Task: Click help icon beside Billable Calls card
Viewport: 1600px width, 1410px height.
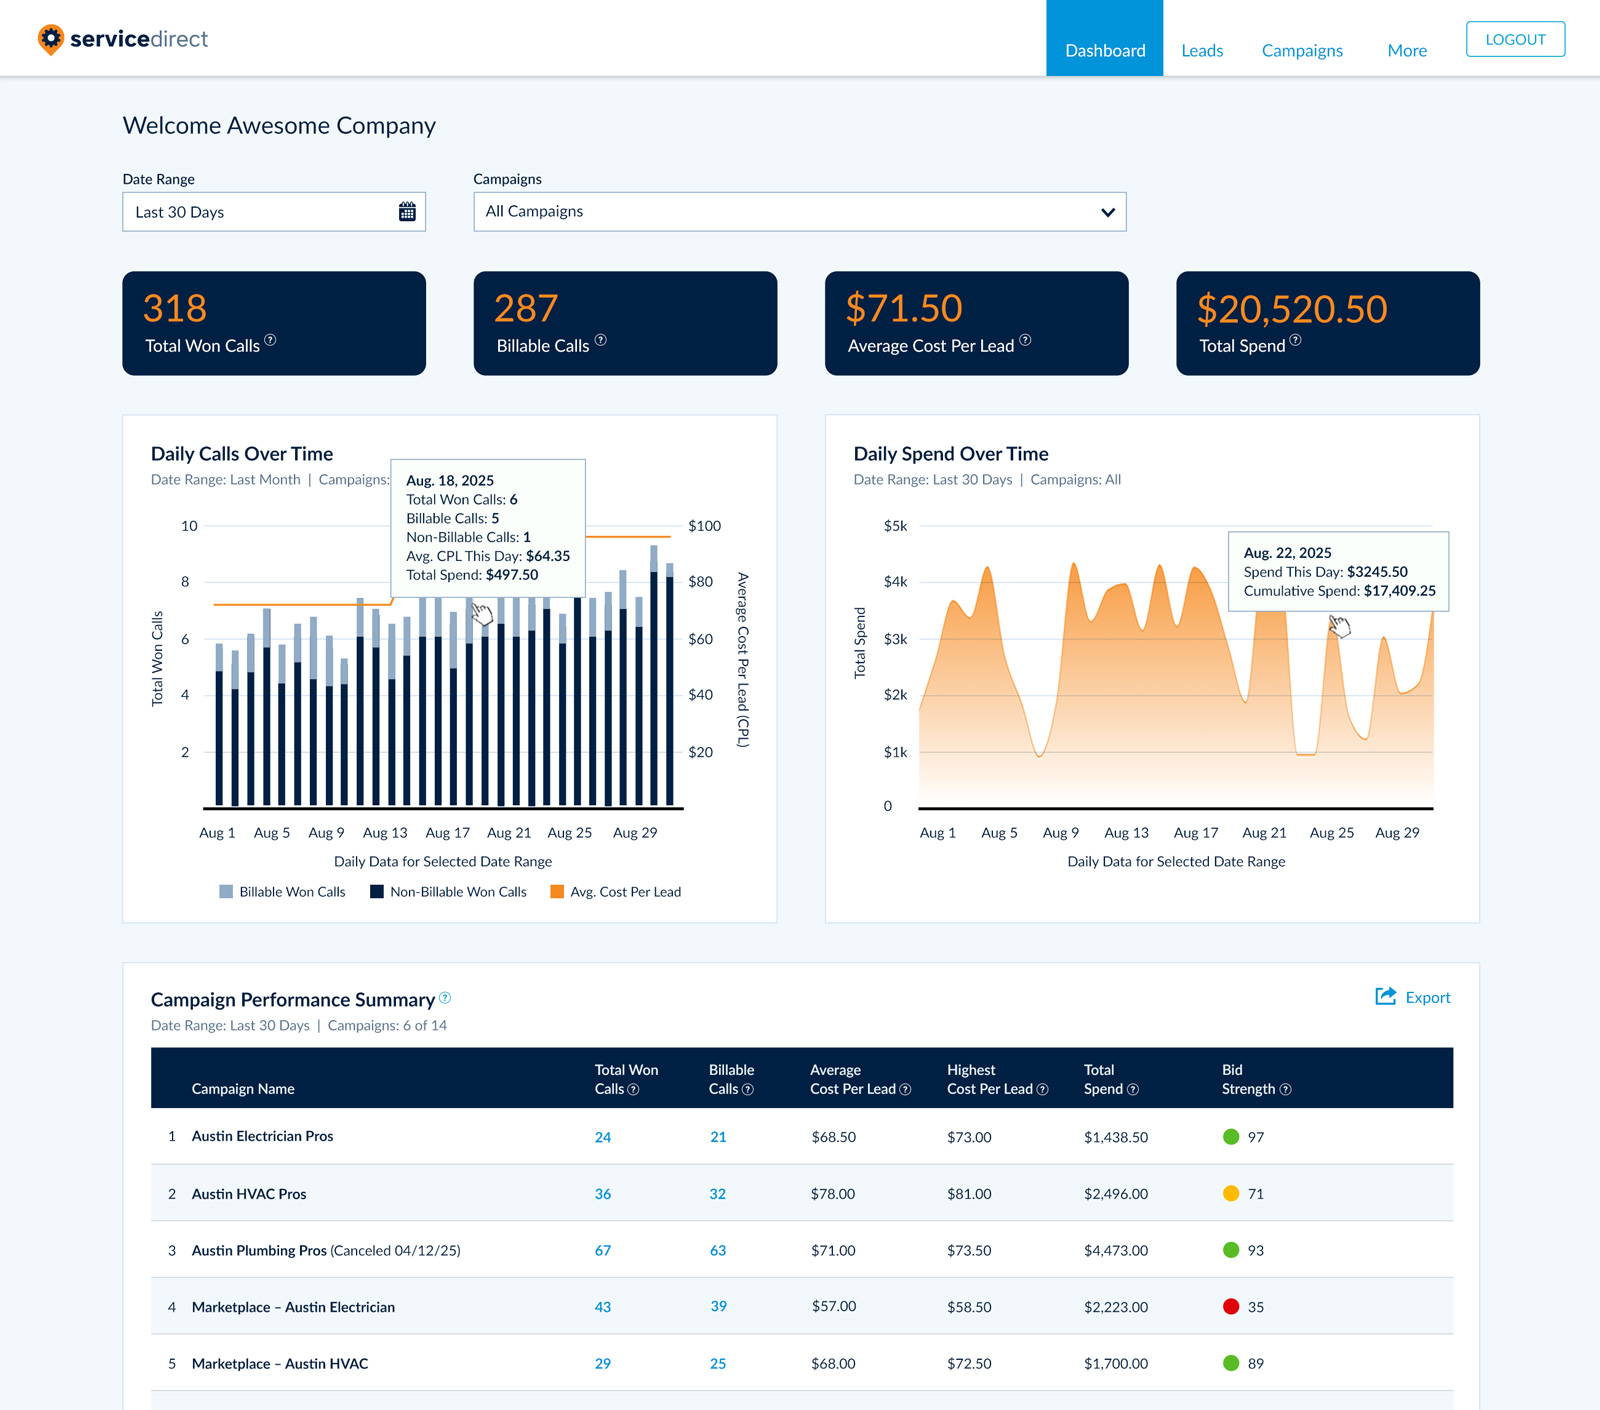Action: [x=600, y=340]
